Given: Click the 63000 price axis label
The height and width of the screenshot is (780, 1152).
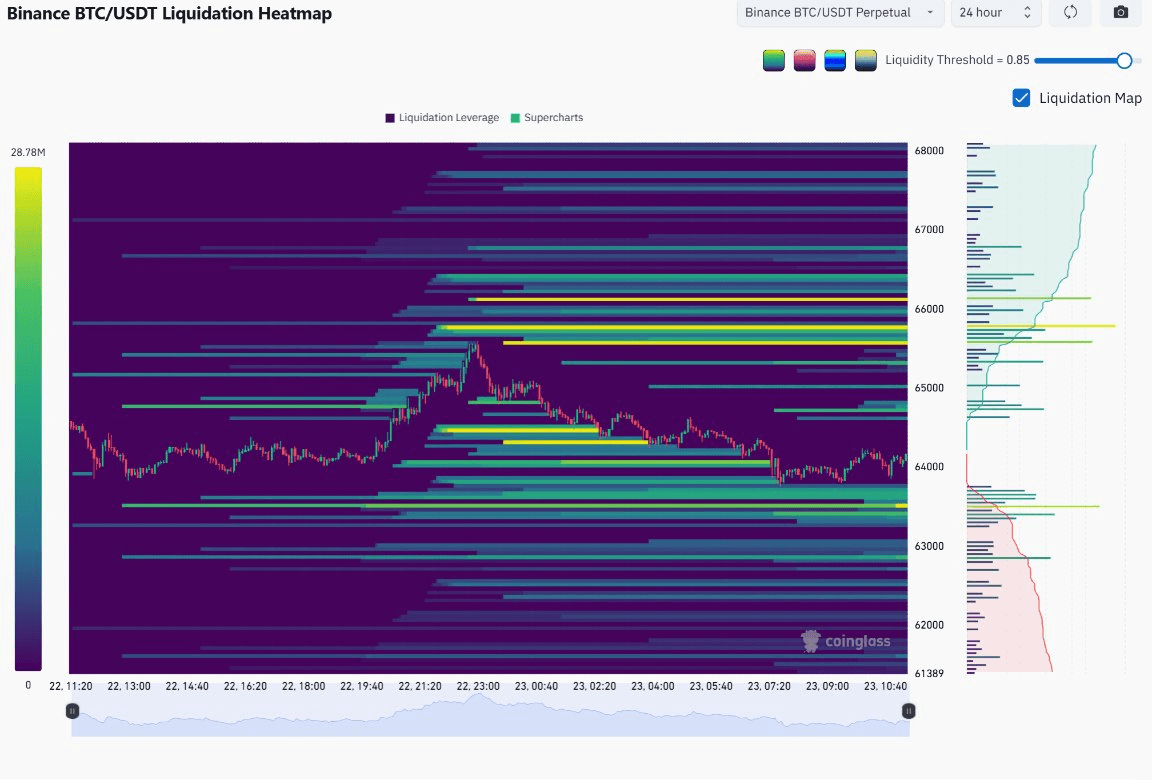Looking at the screenshot, I should pos(929,546).
